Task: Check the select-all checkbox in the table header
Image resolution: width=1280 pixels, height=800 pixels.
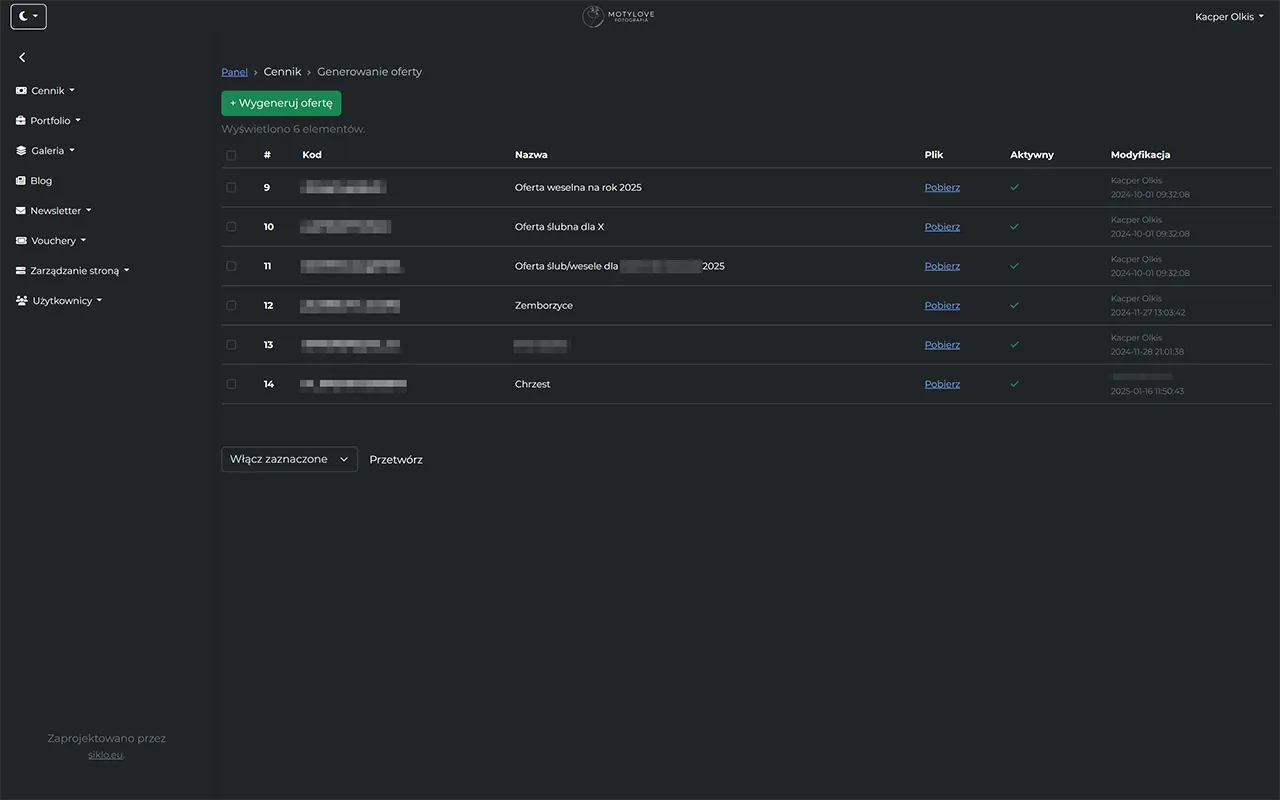Action: (x=231, y=155)
